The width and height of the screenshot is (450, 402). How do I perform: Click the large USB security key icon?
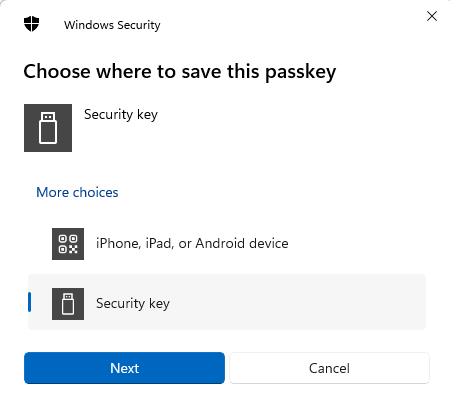(48, 128)
